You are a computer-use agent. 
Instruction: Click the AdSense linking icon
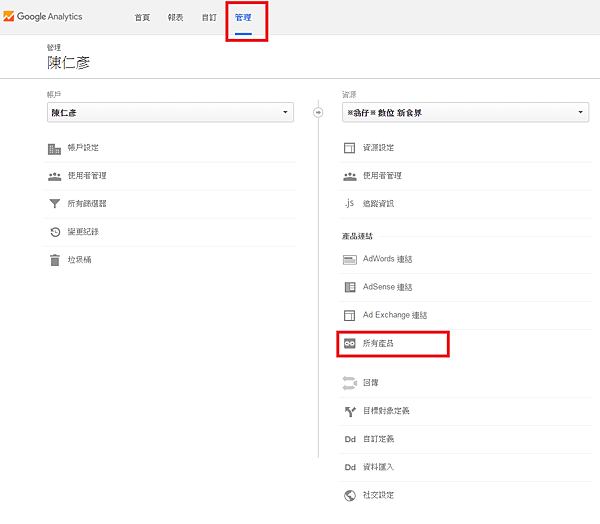click(350, 287)
